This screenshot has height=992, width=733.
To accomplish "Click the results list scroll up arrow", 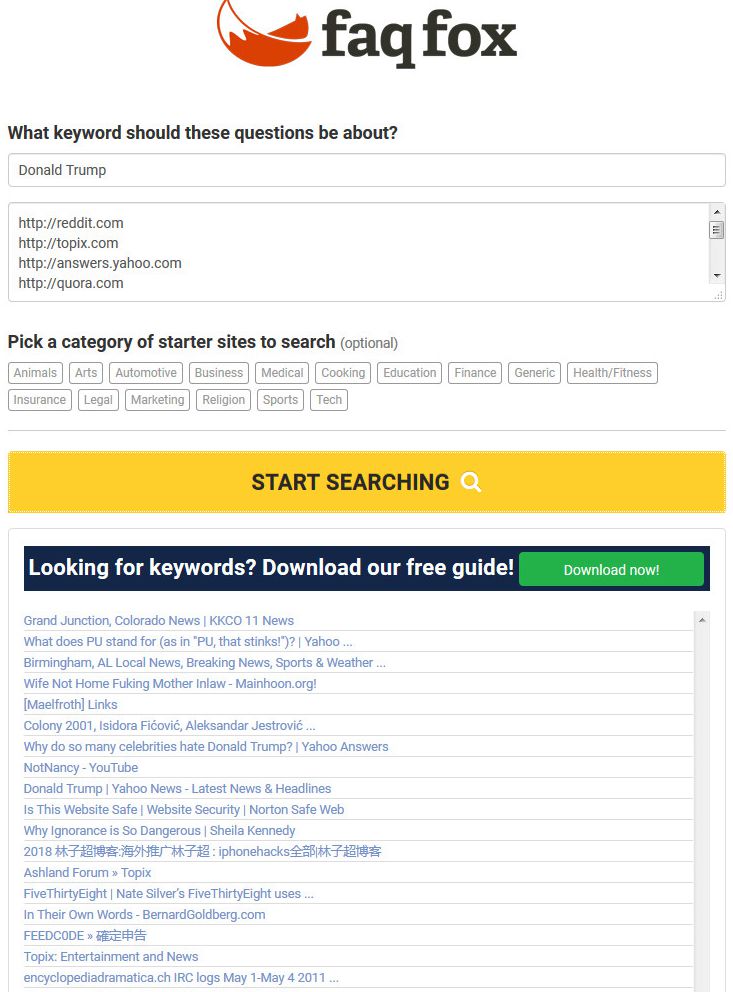I will (x=702, y=620).
